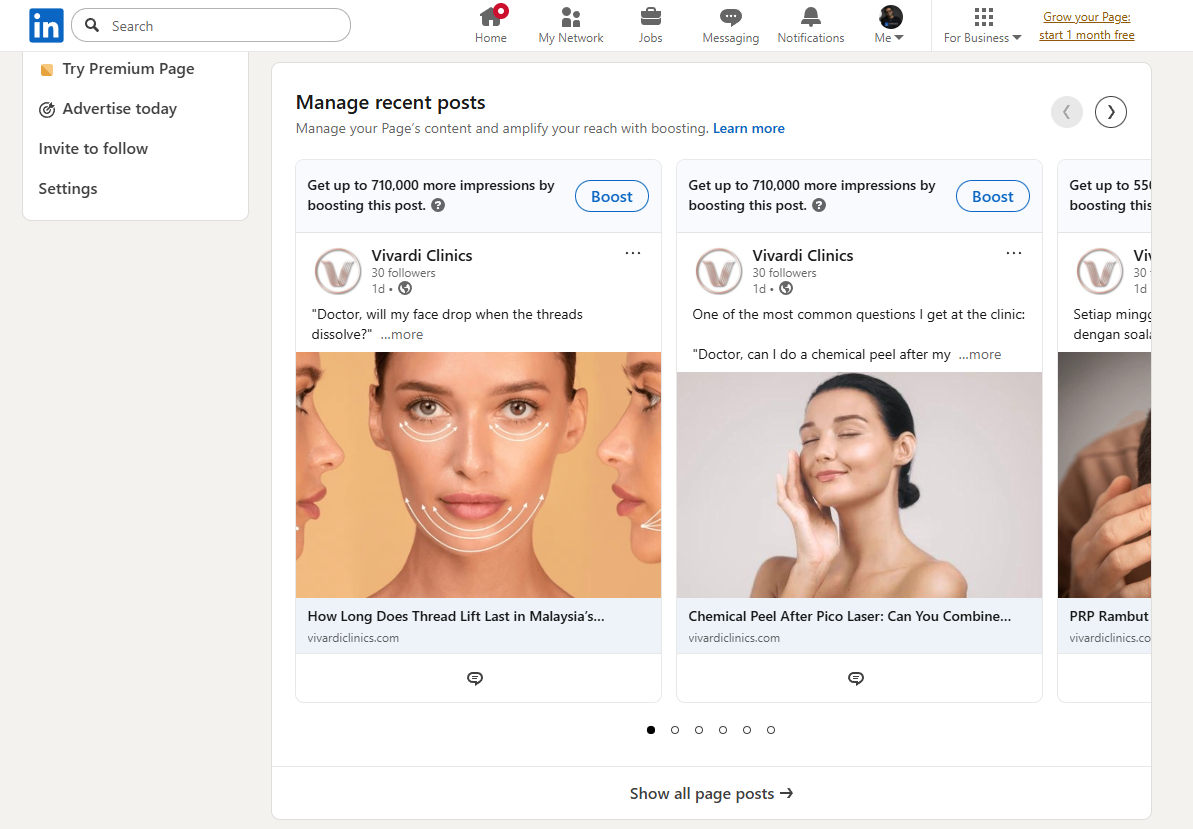Image resolution: width=1193 pixels, height=829 pixels.
Task: Open the Notifications bell
Action: (x=811, y=18)
